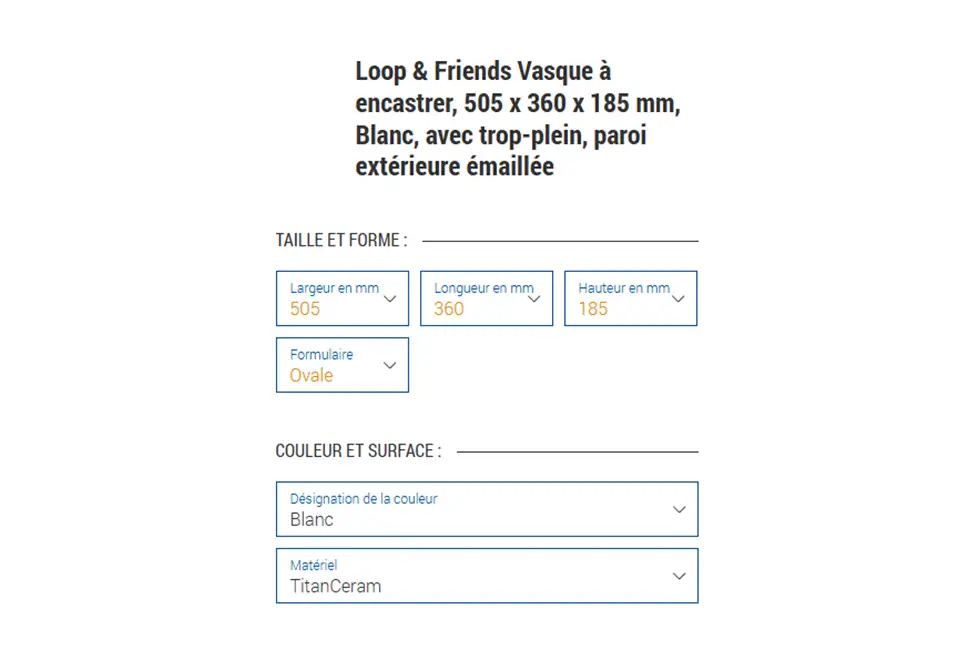
Task: Click the Blanc color value
Action: point(312,519)
